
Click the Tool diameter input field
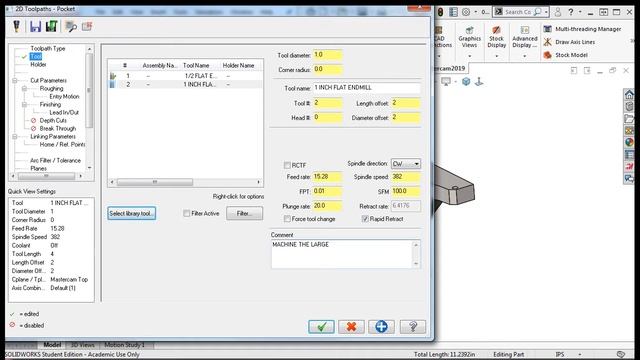tap(327, 55)
